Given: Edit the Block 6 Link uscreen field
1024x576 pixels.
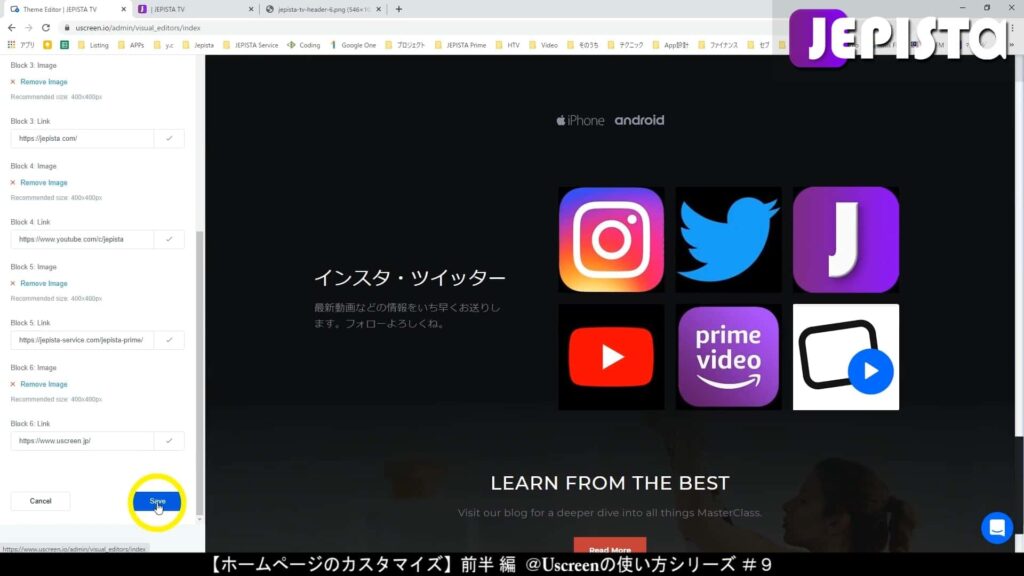Looking at the screenshot, I should (82, 441).
